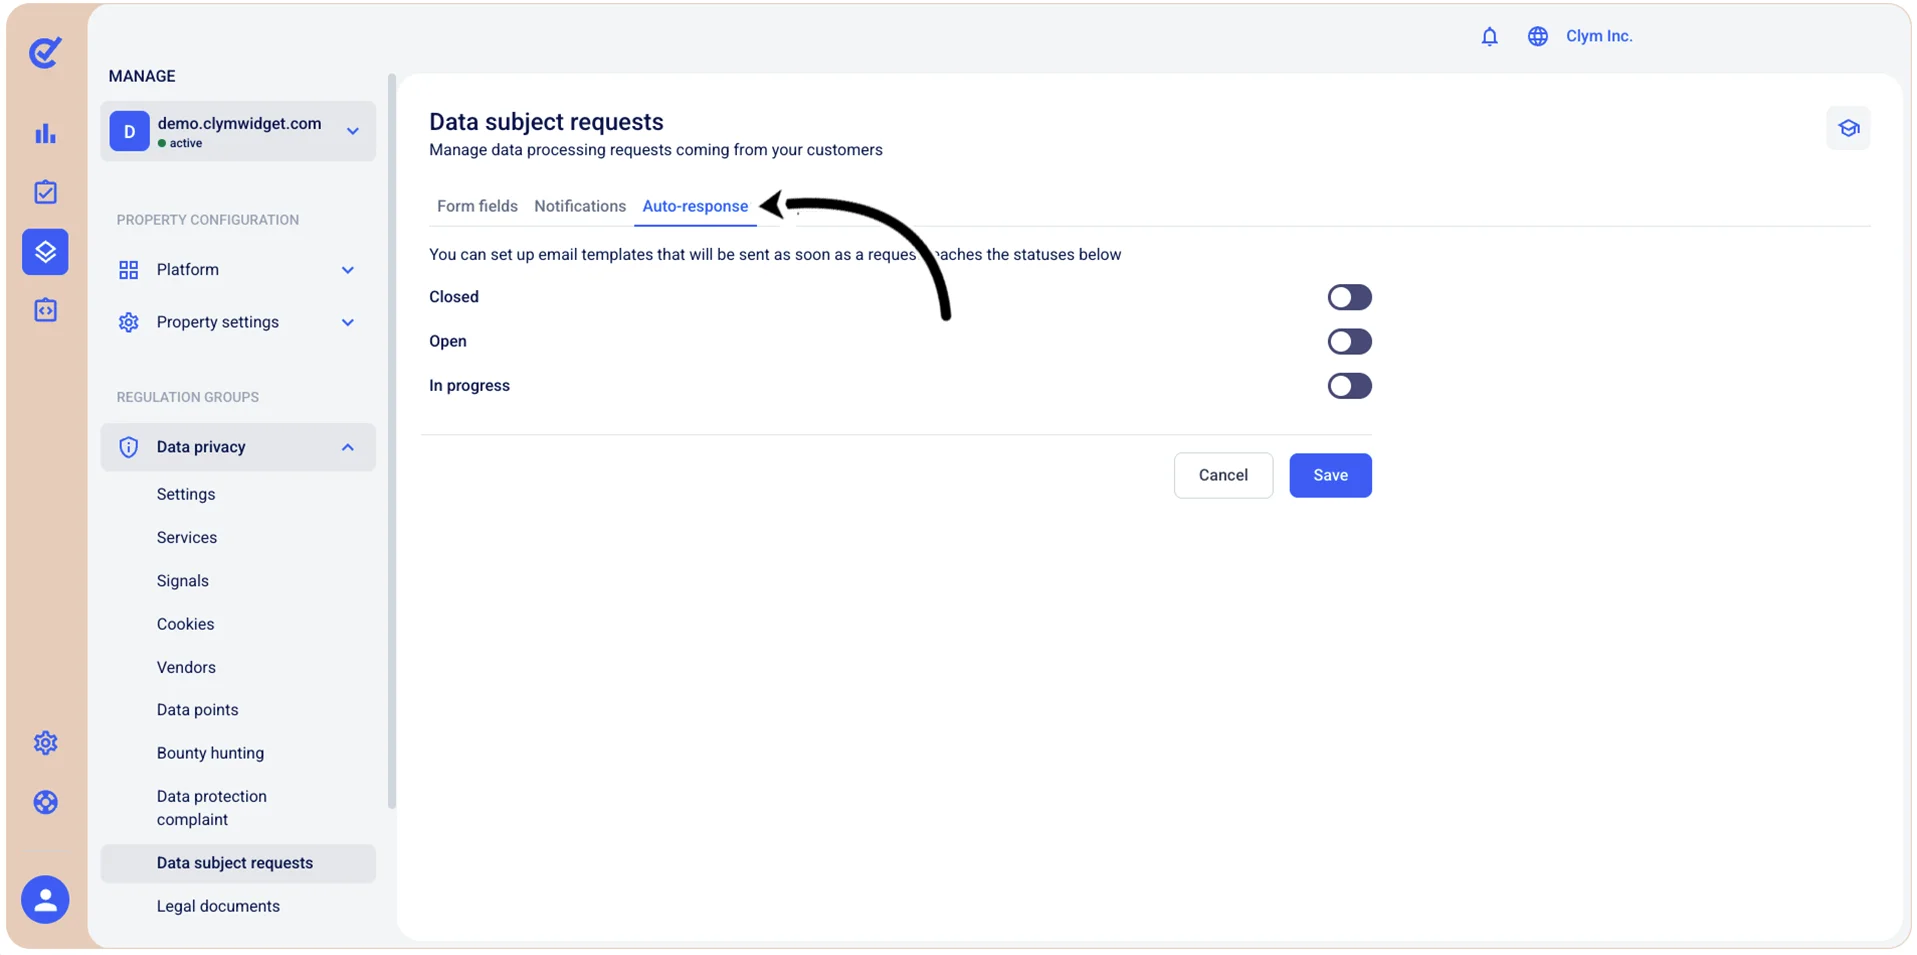Open the checklist tasks icon in sidebar
The width and height of the screenshot is (1917, 955).
pyautogui.click(x=45, y=192)
